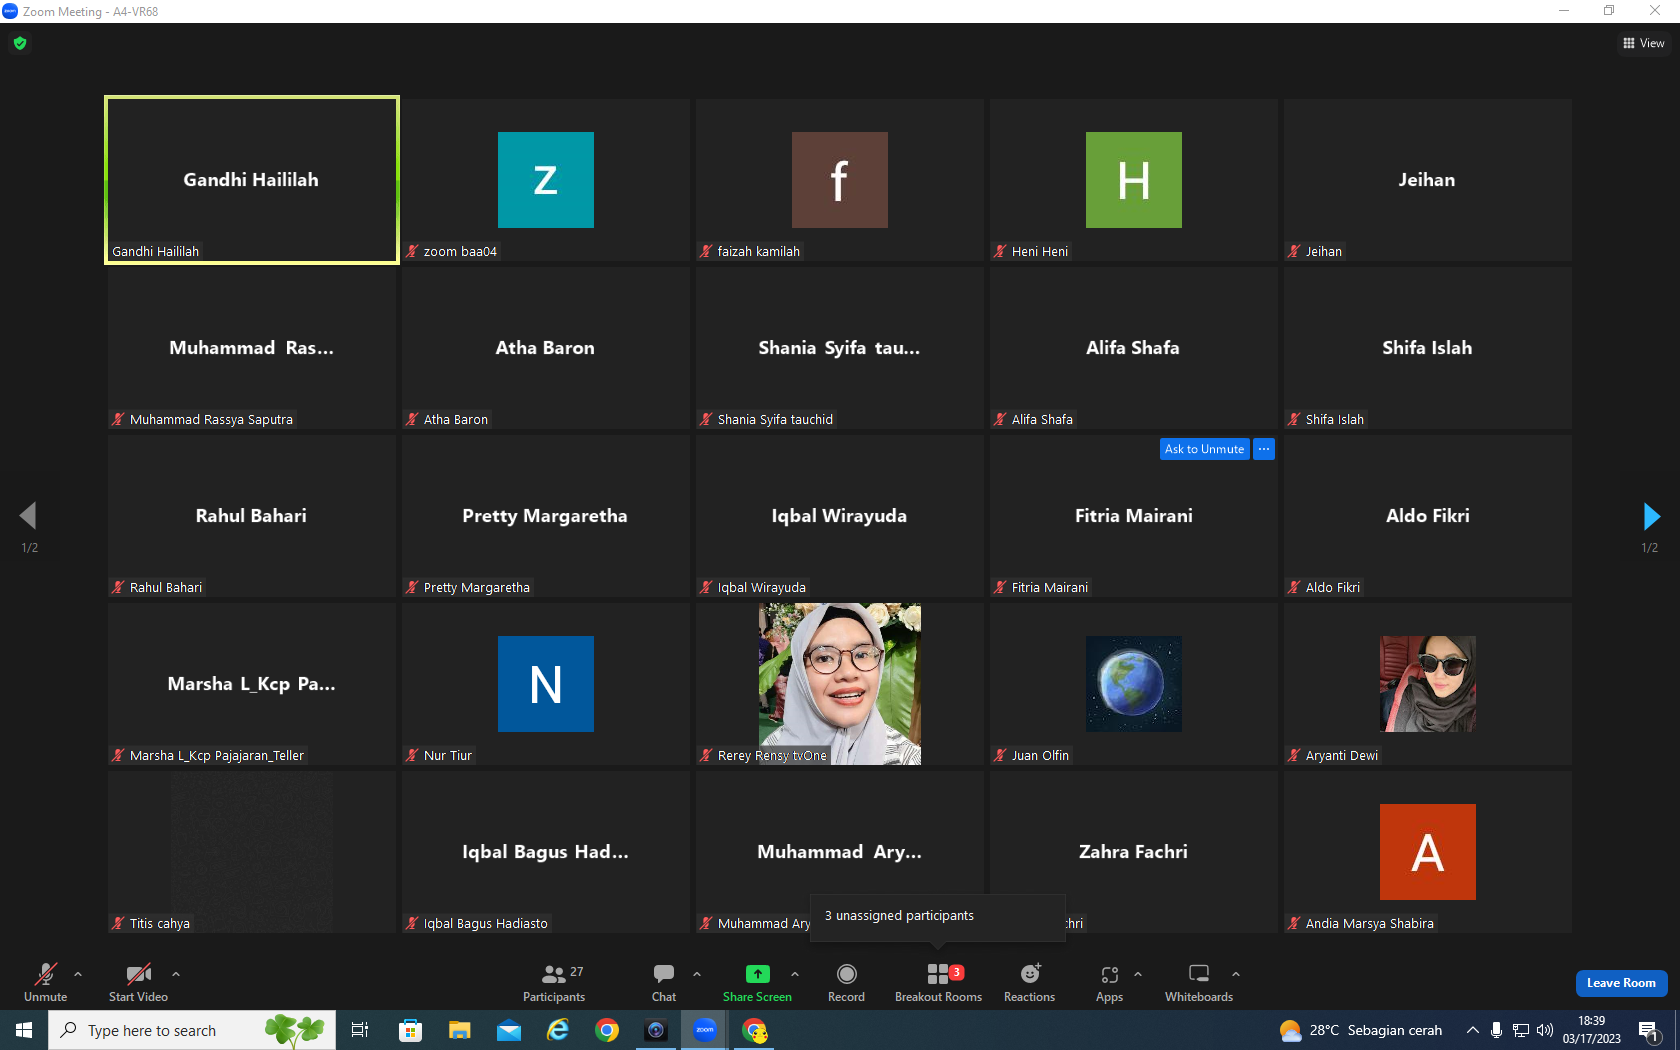
Task: Select Rerey Rensy's video thumbnail
Action: [840, 684]
